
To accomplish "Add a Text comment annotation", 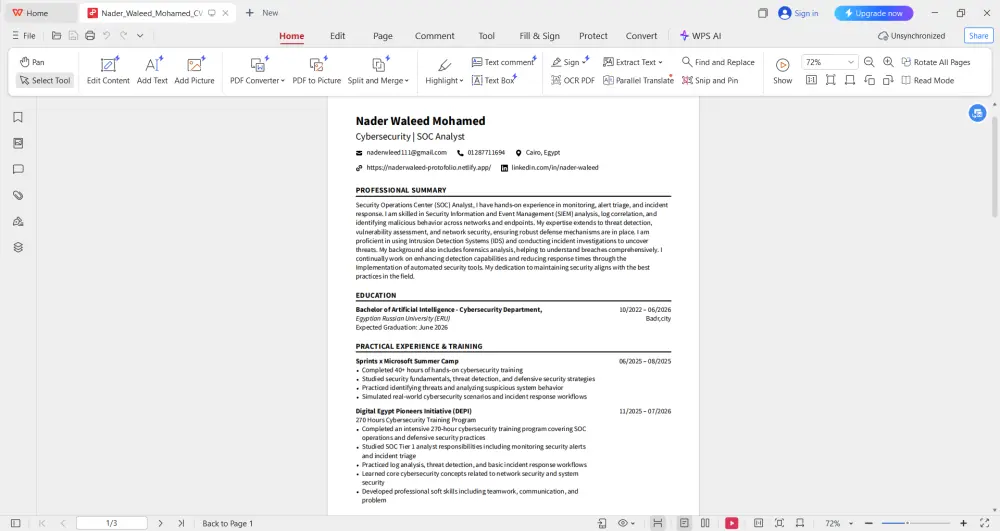I will [x=503, y=62].
